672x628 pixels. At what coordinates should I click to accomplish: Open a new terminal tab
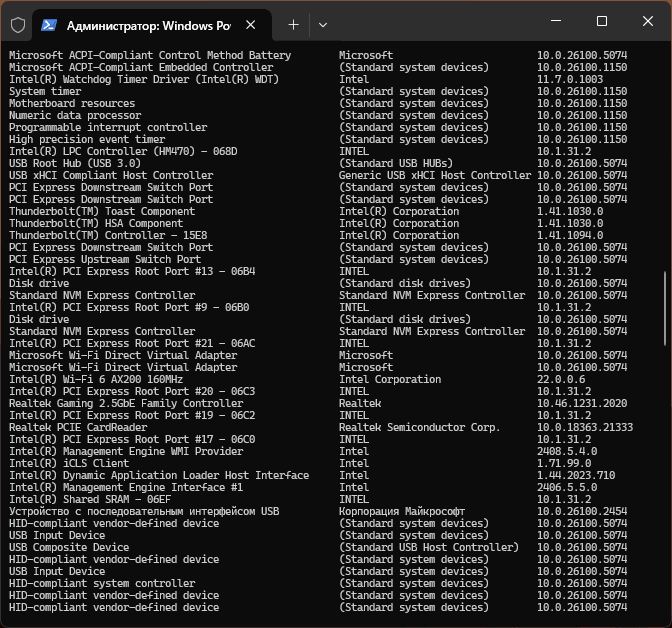293,24
